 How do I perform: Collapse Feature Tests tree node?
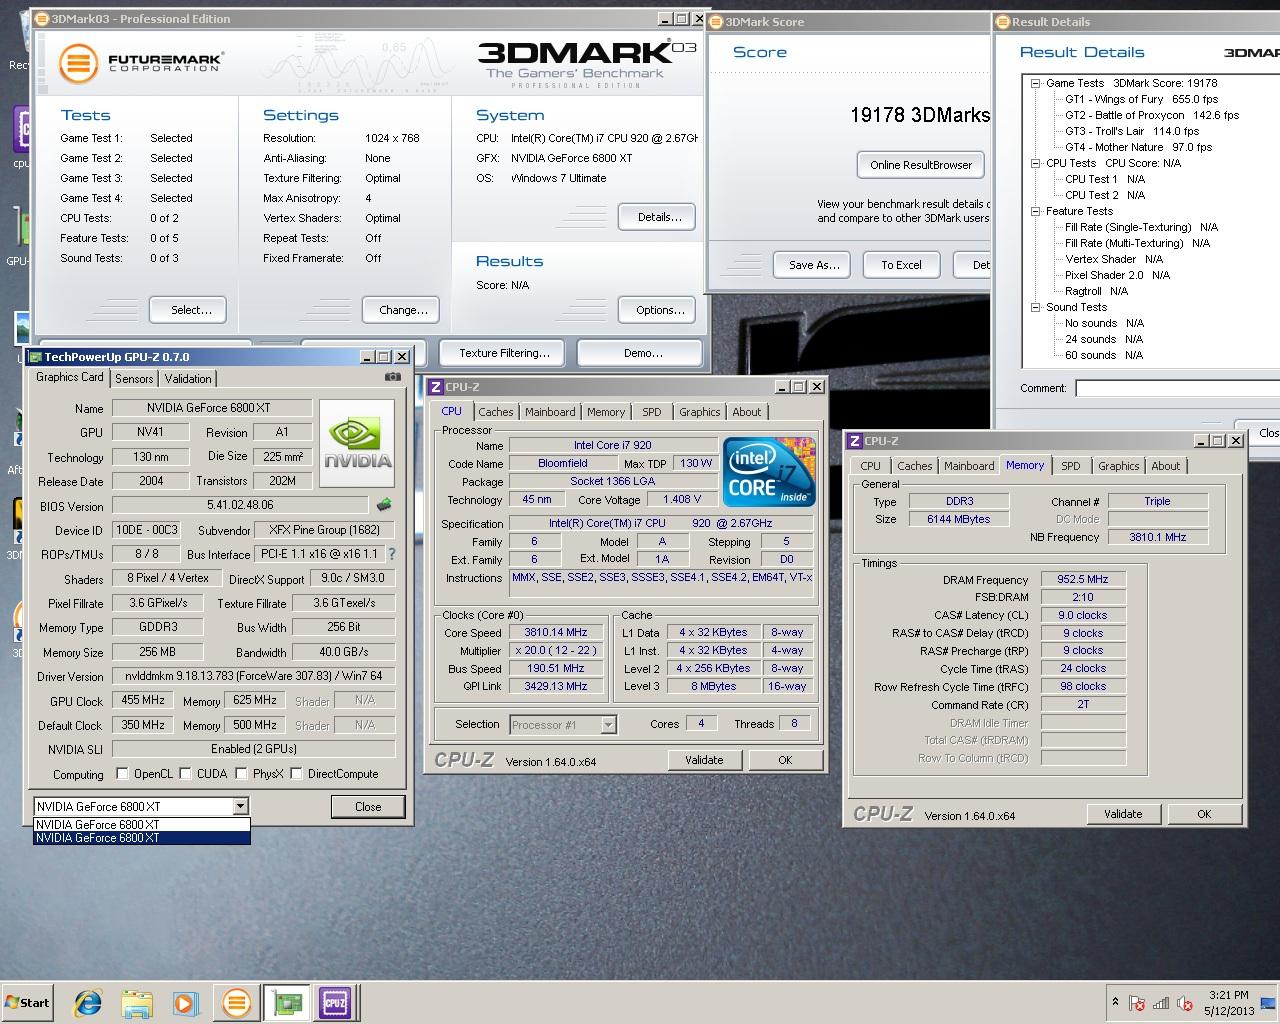(x=1036, y=211)
